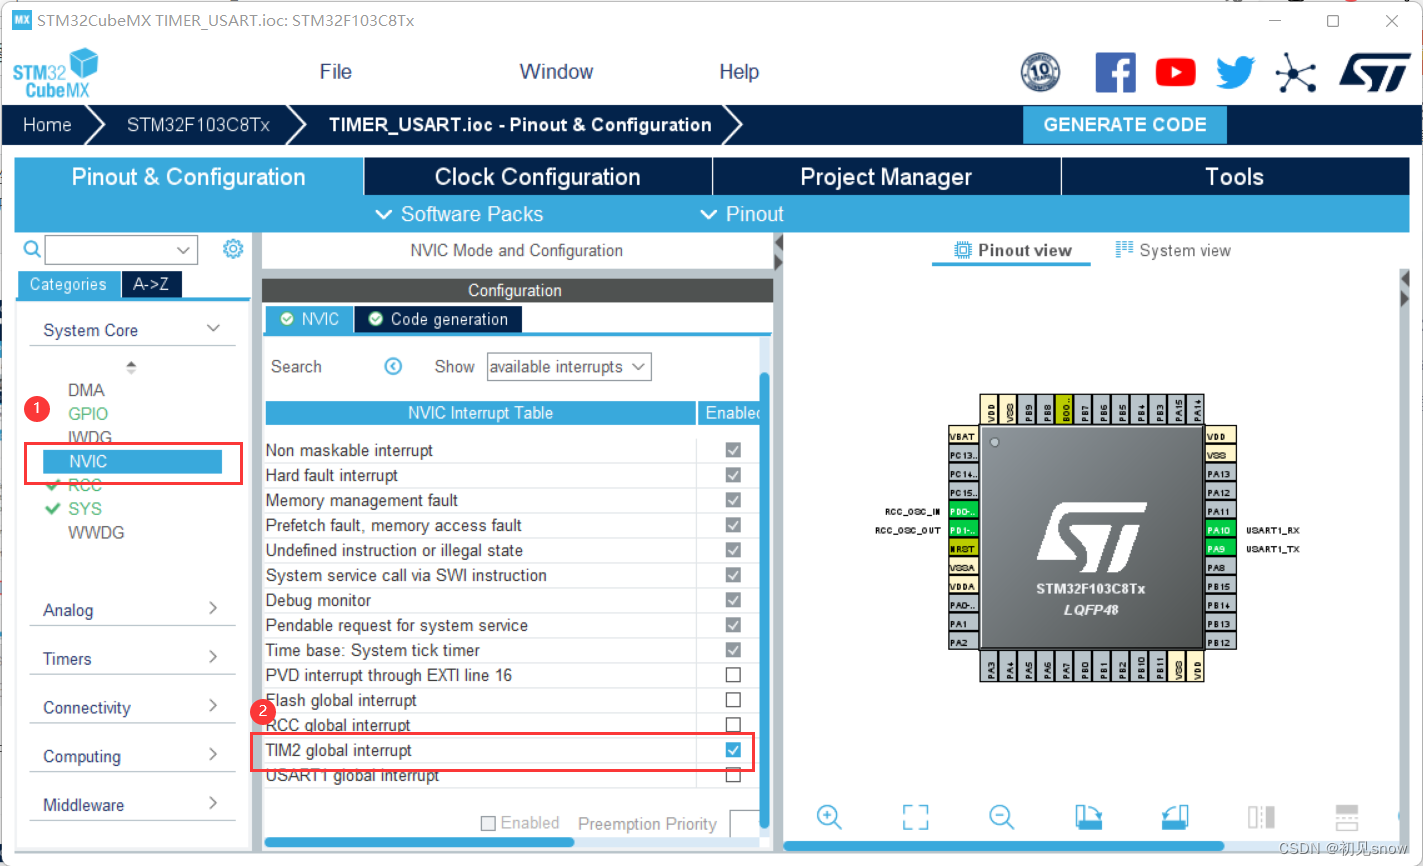Switch to Project Manager tab
Screen dimensions: 1423x866
pyautogui.click(x=886, y=177)
